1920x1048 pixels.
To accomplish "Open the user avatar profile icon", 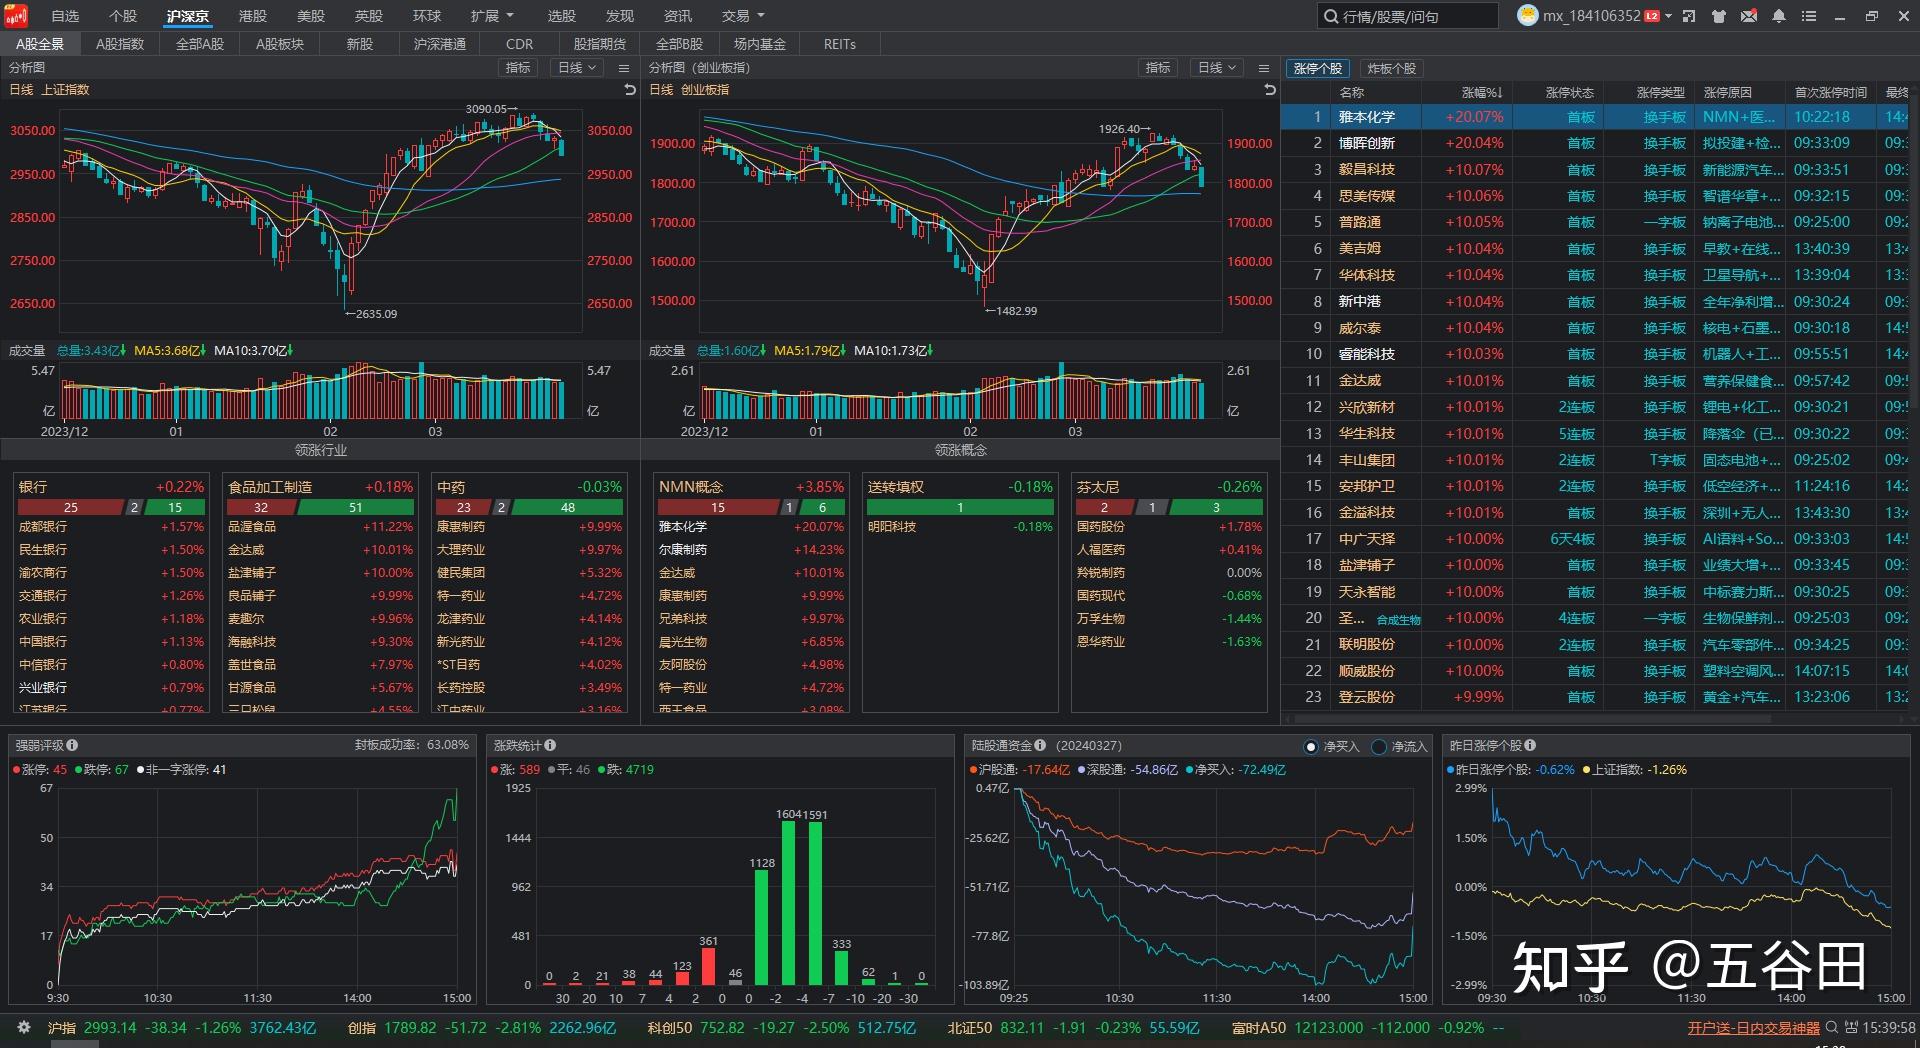I will coord(1527,16).
